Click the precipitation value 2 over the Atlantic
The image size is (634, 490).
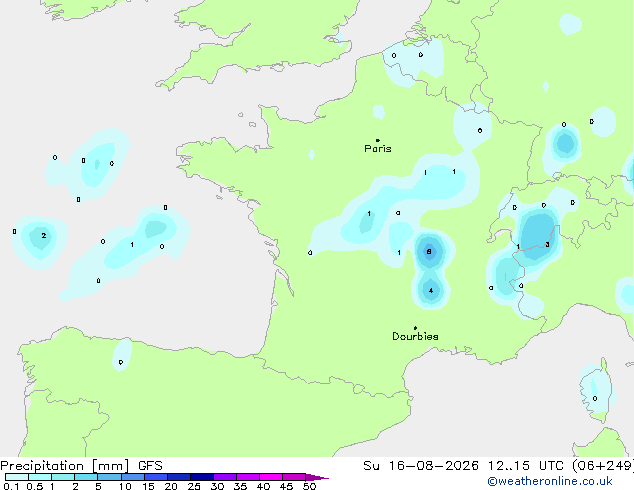pyautogui.click(x=44, y=235)
